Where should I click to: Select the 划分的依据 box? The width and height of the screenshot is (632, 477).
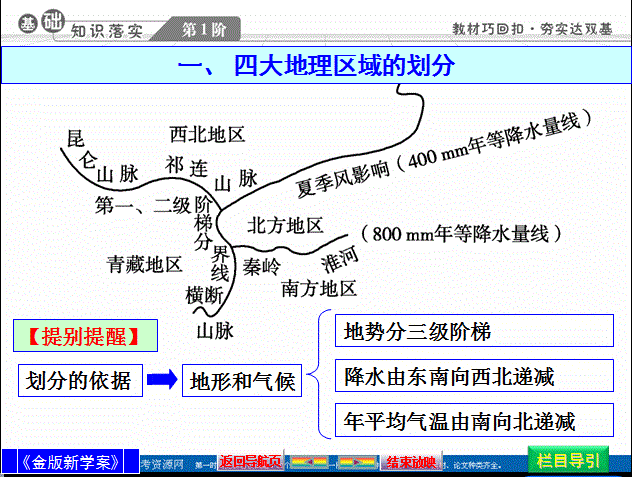[78, 380]
